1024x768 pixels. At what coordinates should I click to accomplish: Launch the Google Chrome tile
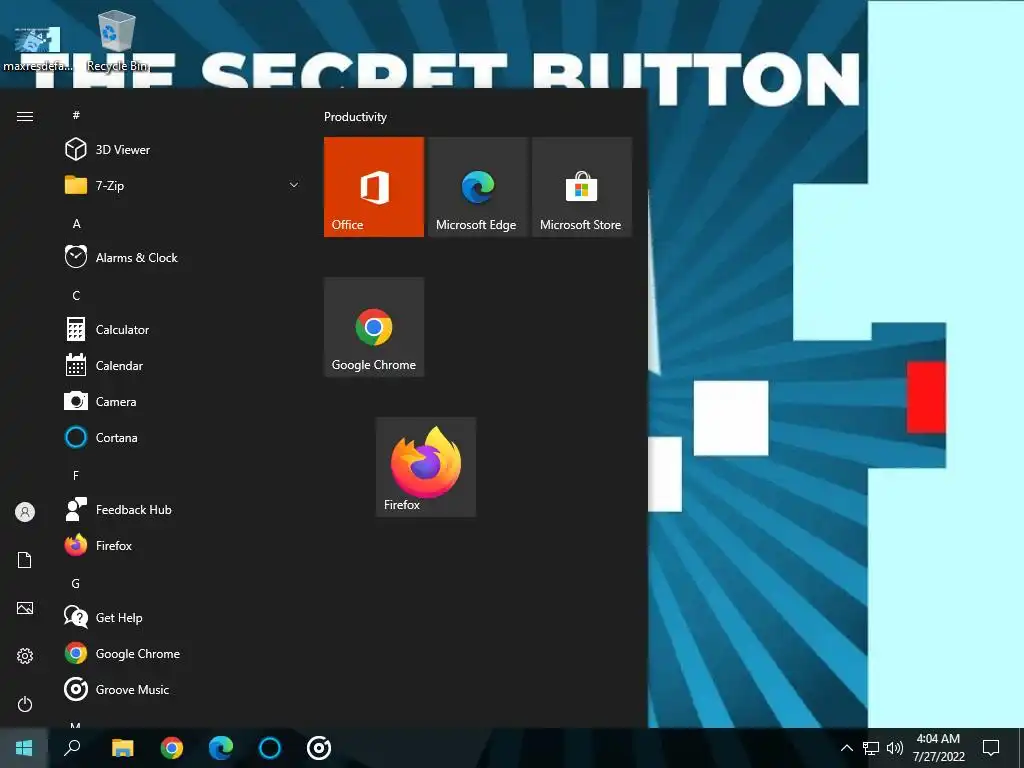(374, 327)
